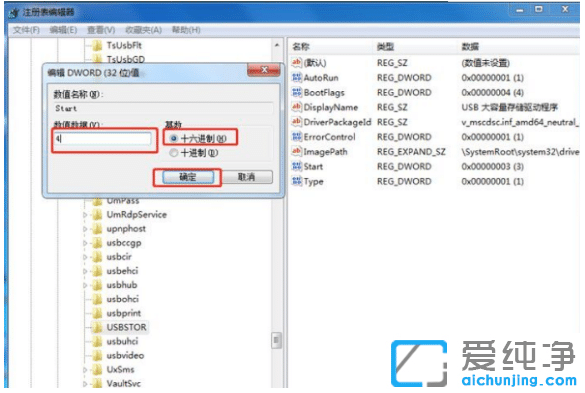The image size is (585, 393).
Task: Select the REG_EXPAND_SZ type cell
Action: pos(411,152)
